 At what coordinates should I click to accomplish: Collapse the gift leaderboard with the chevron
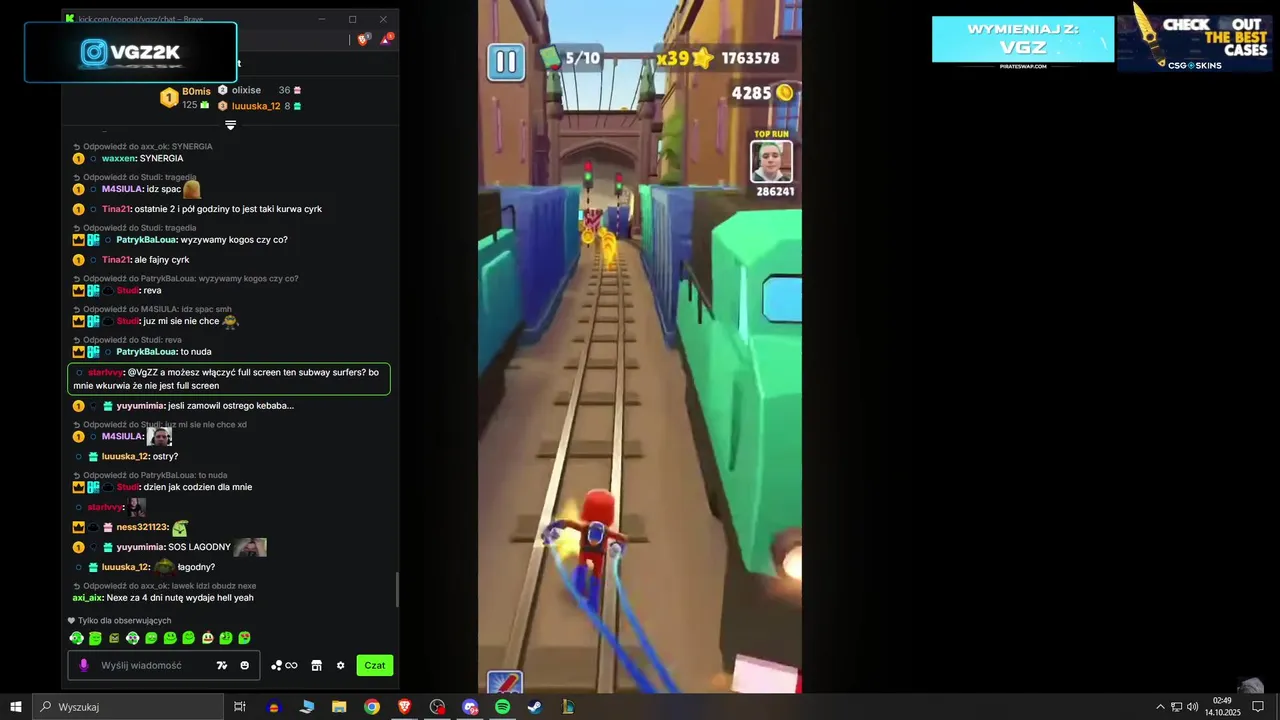[230, 125]
